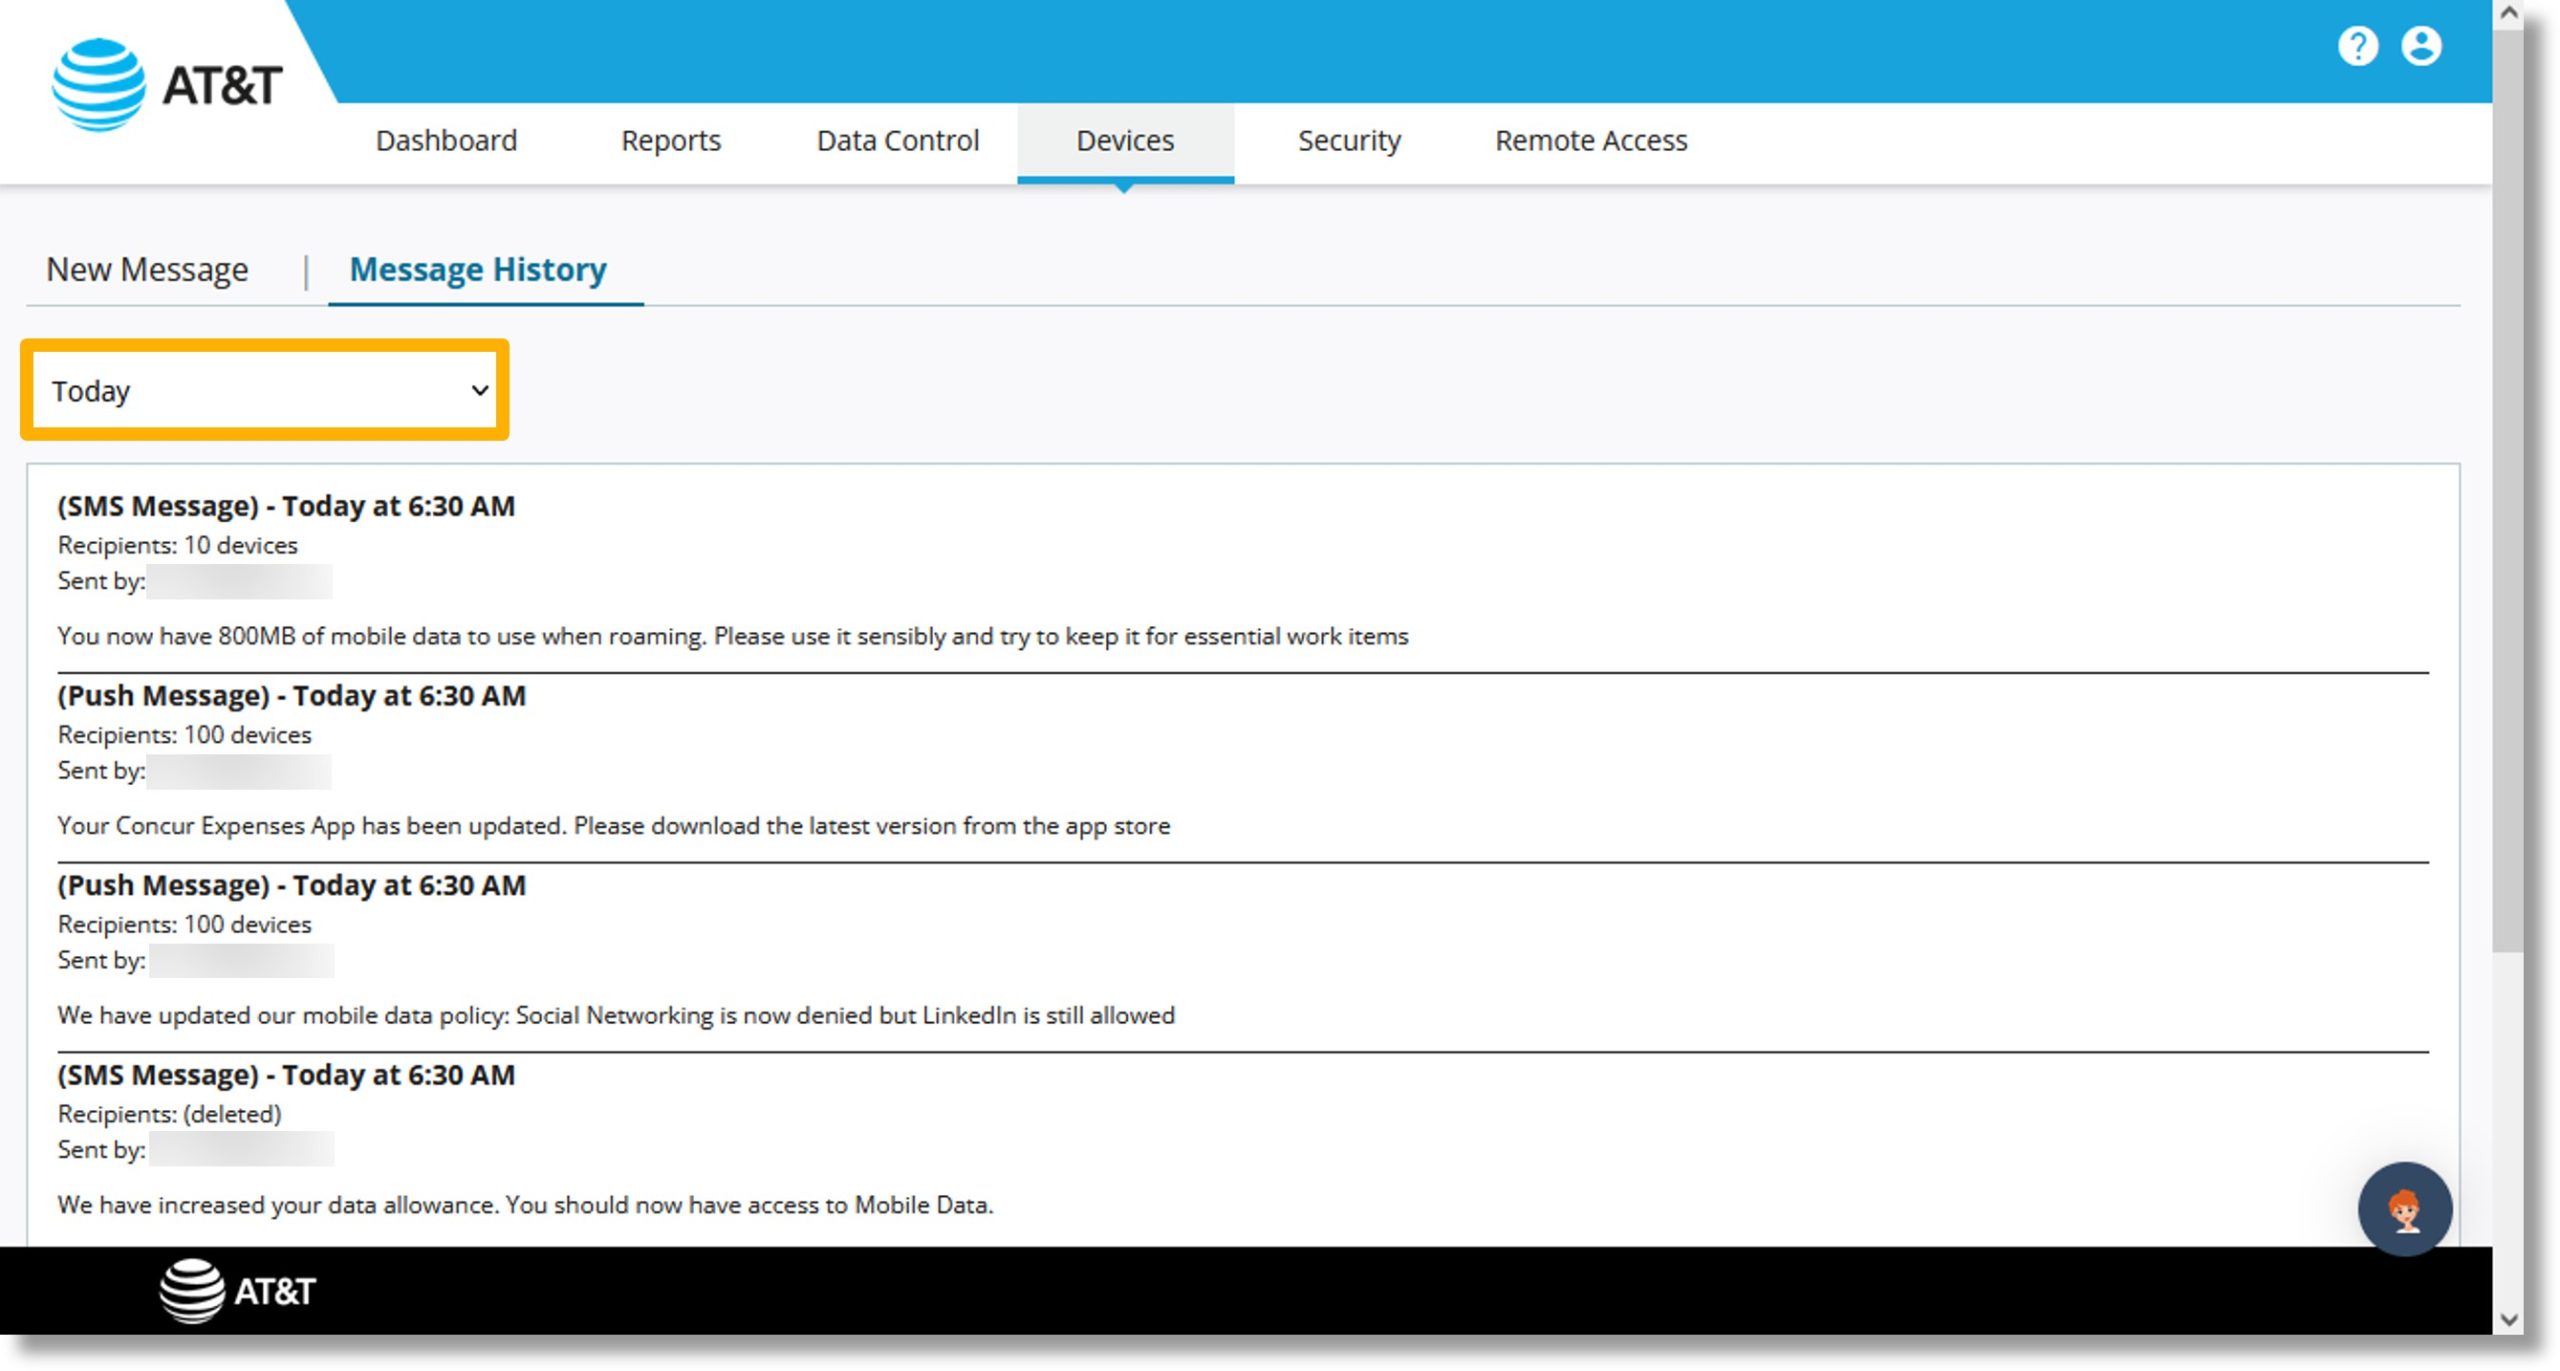Switch to the New Message tab
Viewport: 2560px width, 1371px height.
click(x=149, y=269)
